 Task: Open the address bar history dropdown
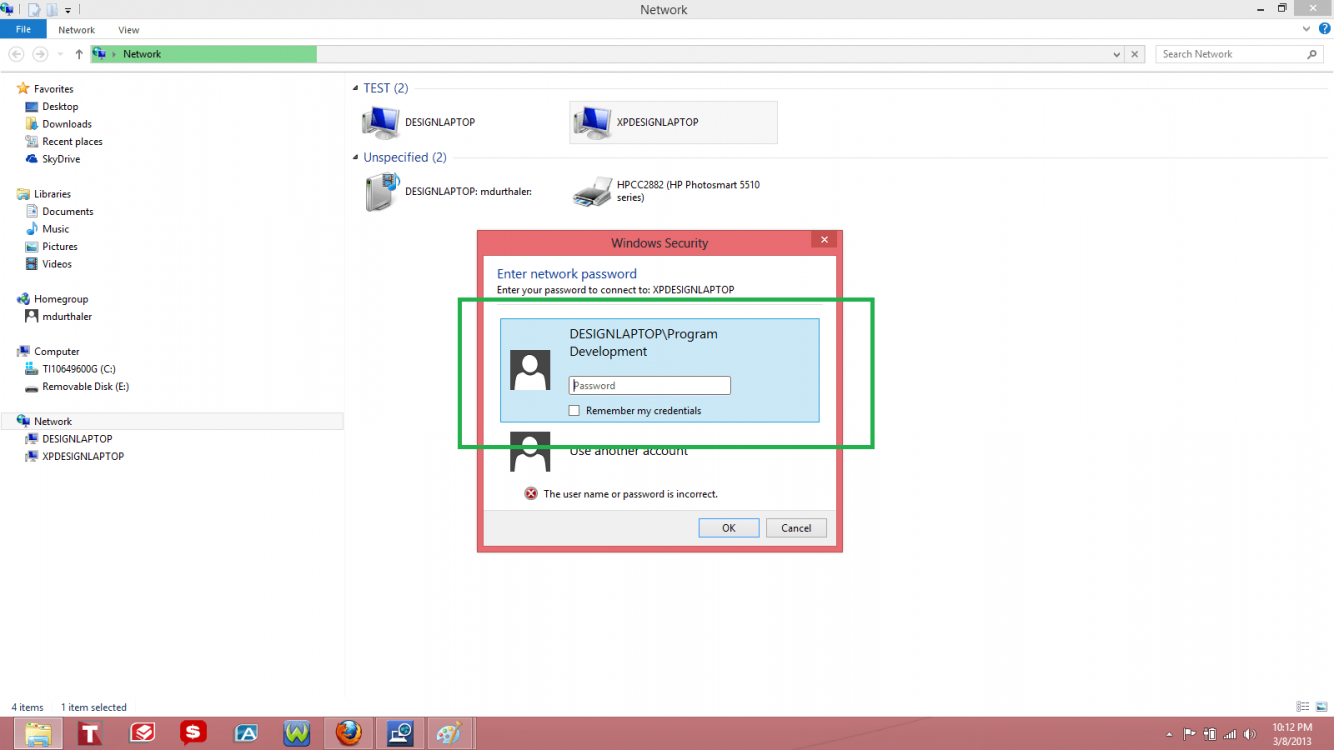[1117, 54]
